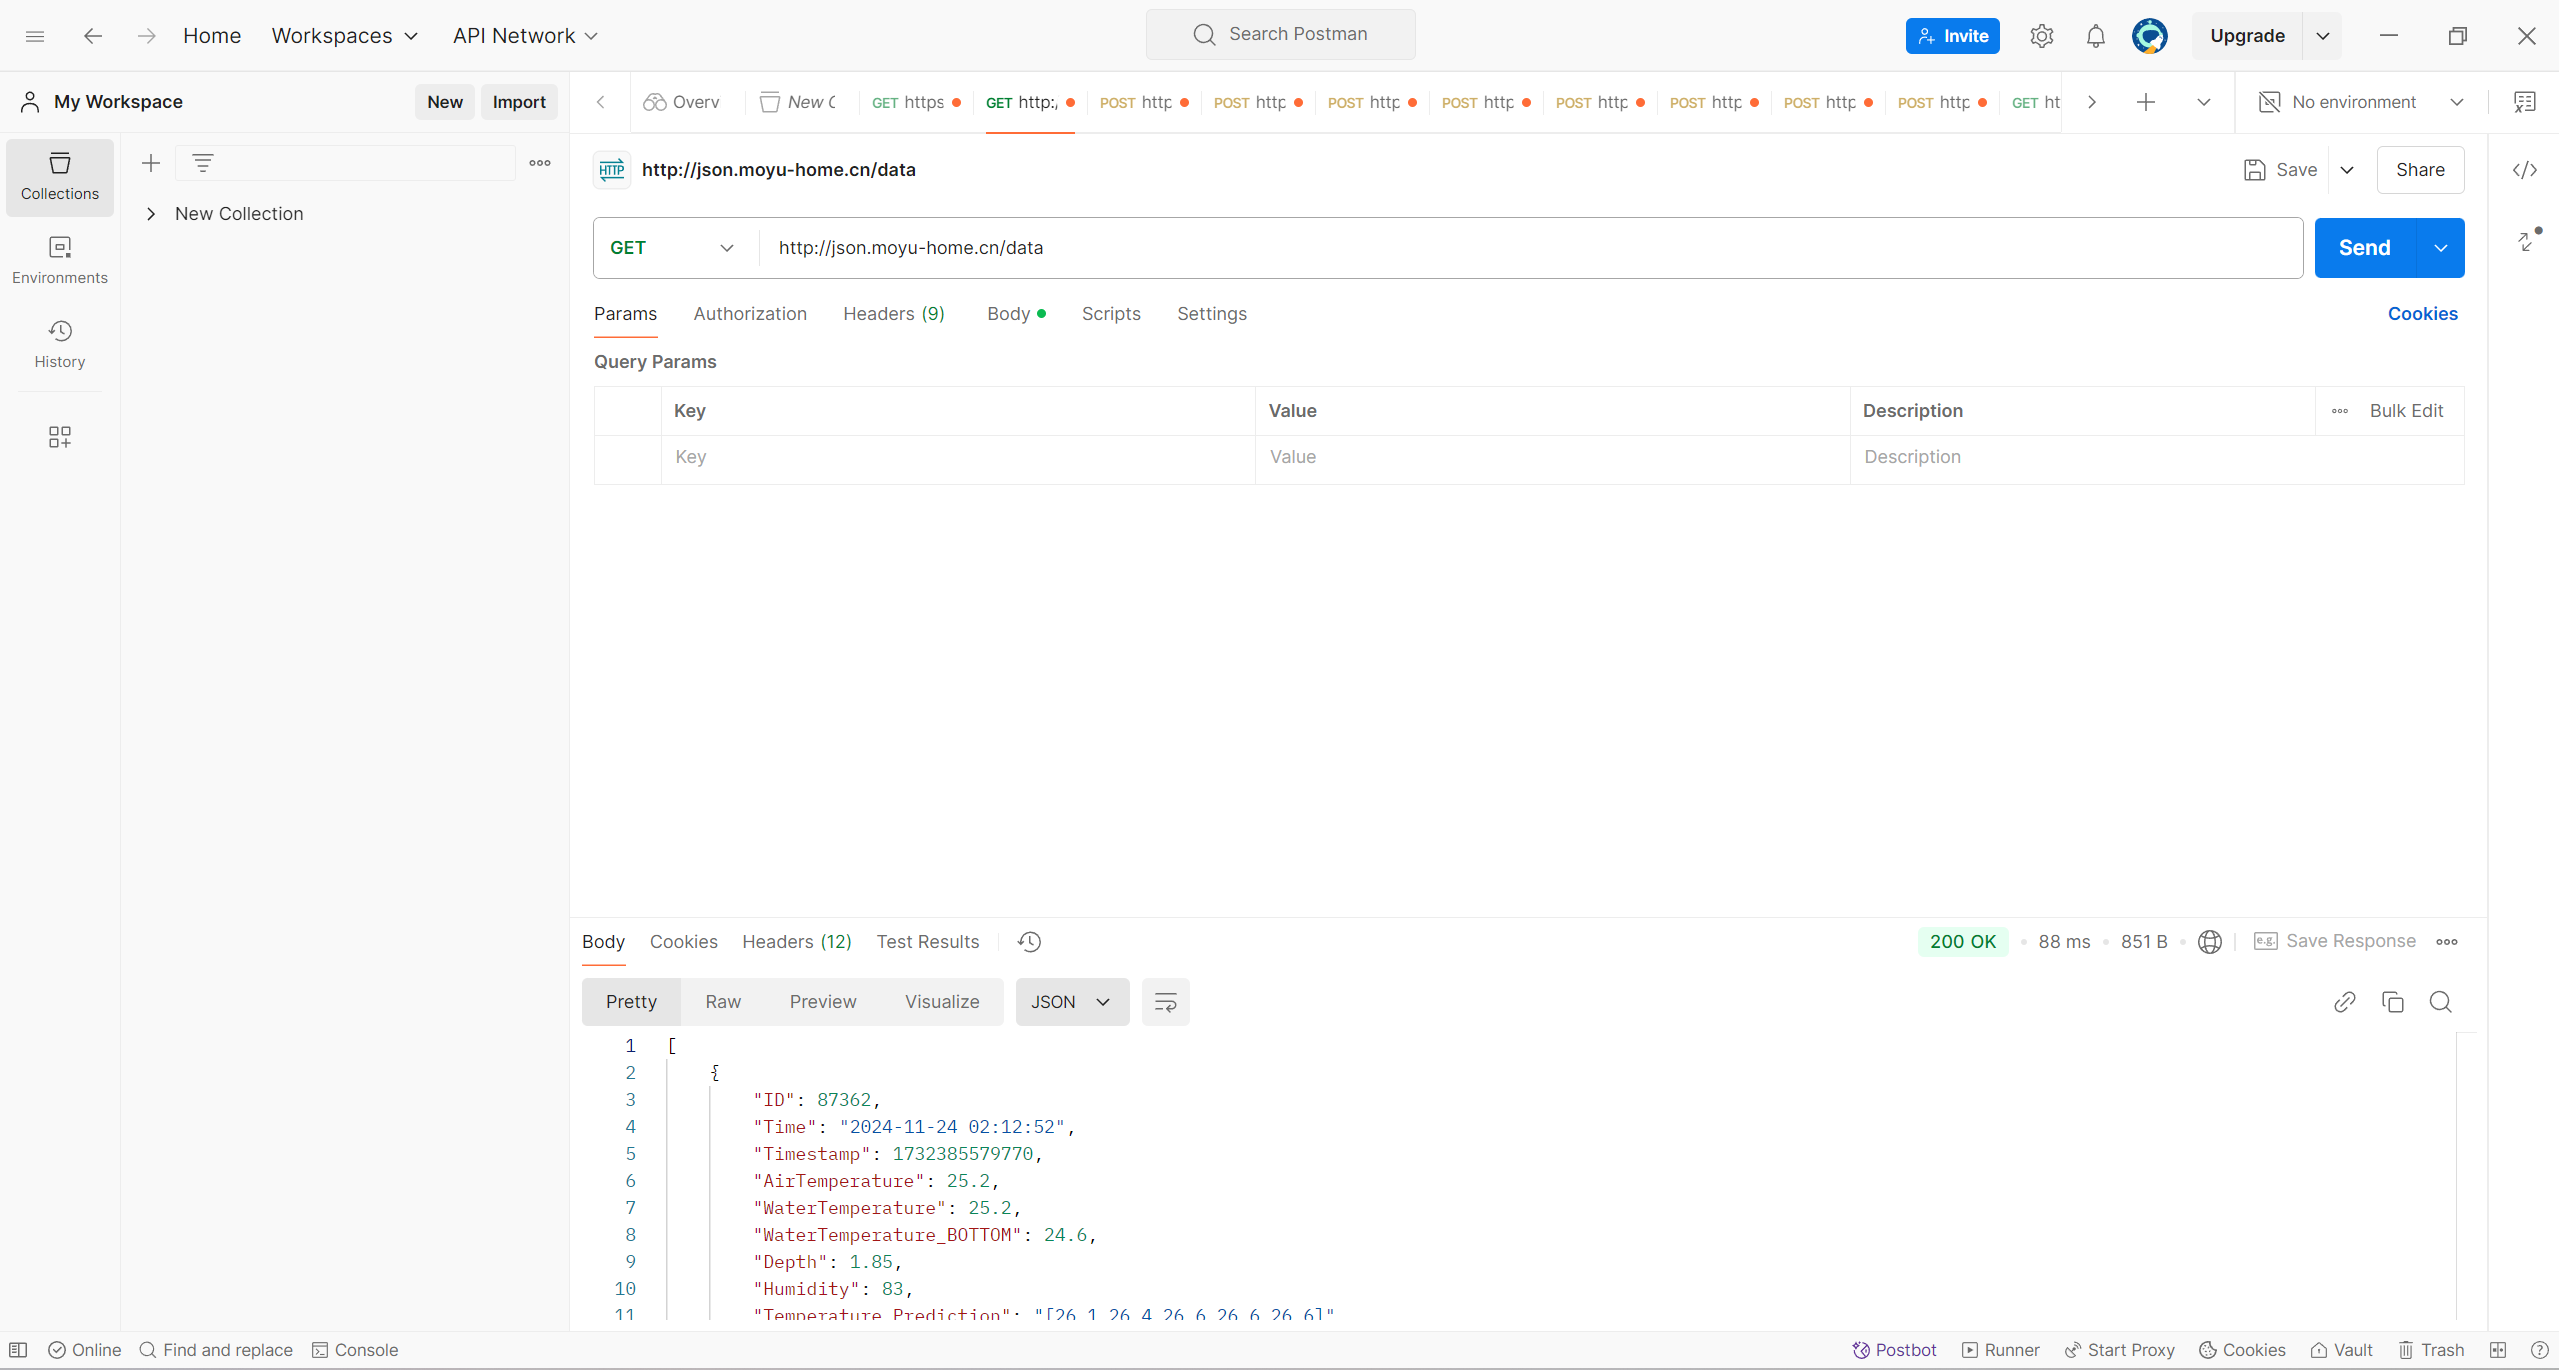
Task: Click the query param Key field
Action: coord(958,458)
